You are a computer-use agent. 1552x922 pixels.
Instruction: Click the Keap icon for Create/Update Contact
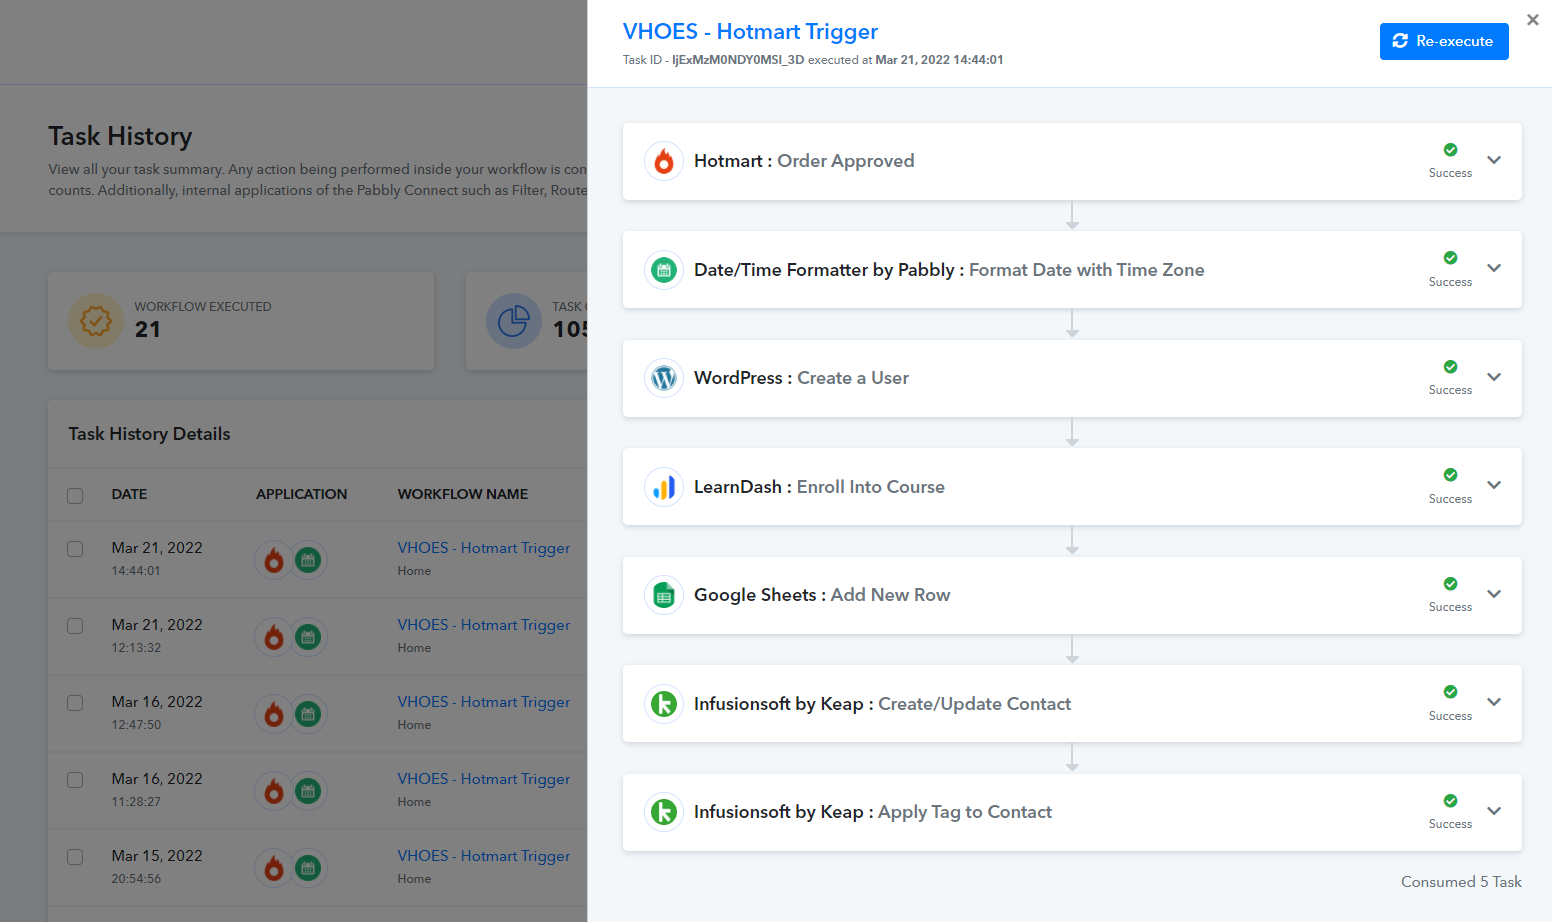tap(664, 704)
